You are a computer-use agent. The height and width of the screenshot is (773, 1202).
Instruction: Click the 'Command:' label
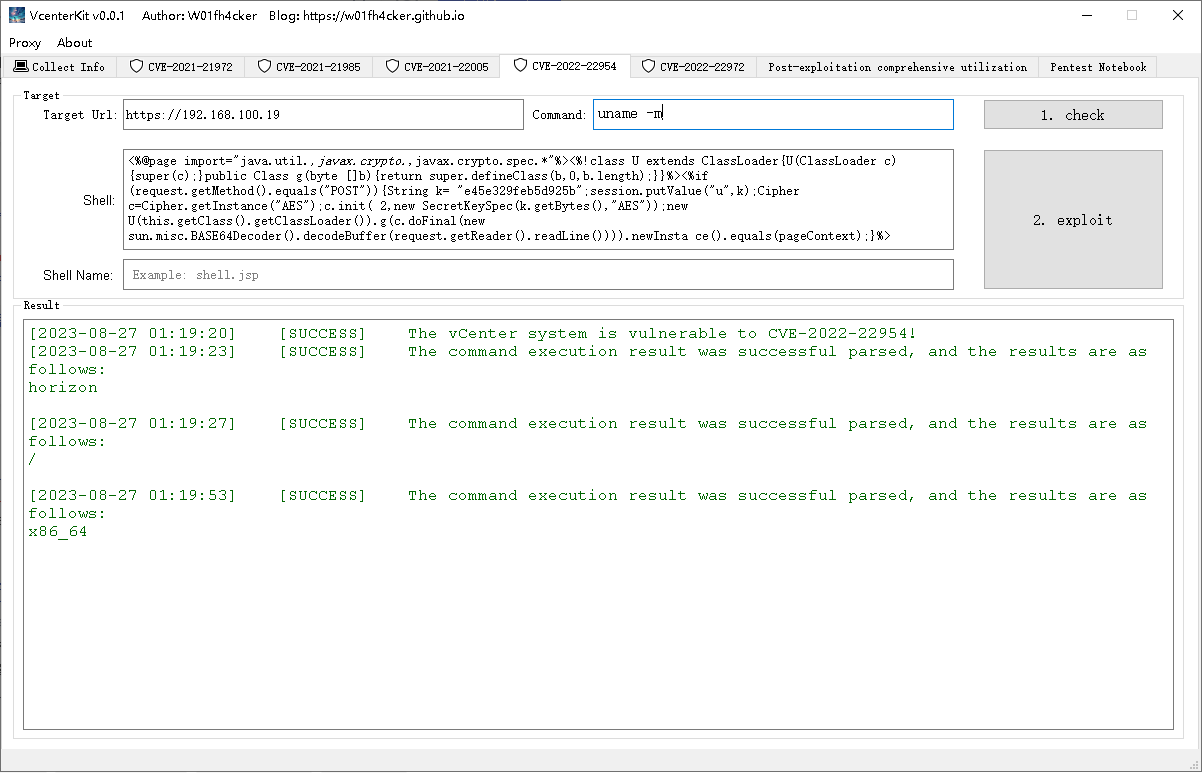[x=560, y=115]
